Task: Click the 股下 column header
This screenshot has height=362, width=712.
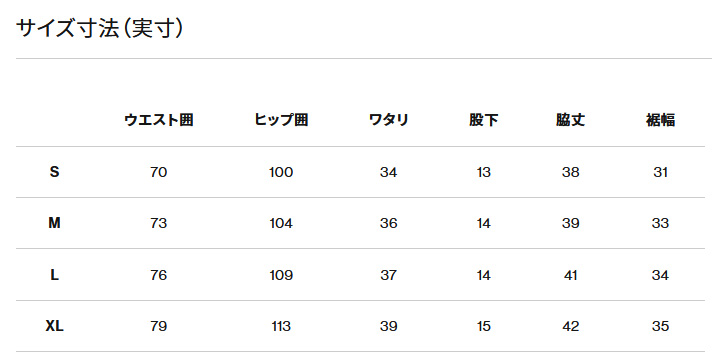Action: tap(484, 120)
